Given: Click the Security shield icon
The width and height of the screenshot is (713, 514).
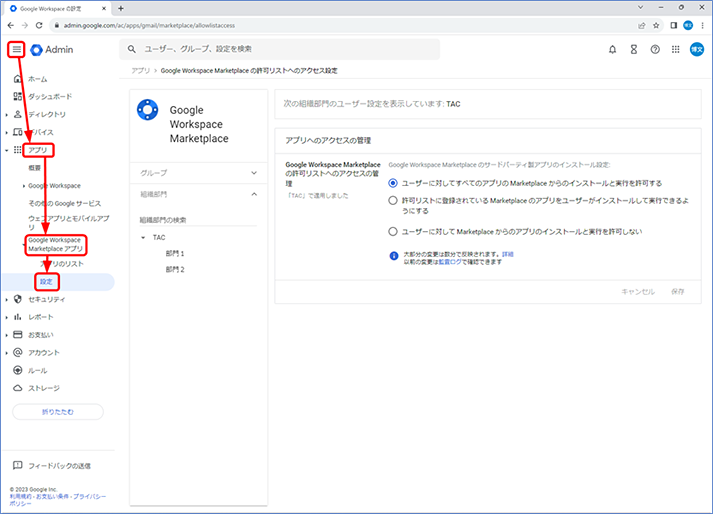Looking at the screenshot, I should pyautogui.click(x=18, y=299).
